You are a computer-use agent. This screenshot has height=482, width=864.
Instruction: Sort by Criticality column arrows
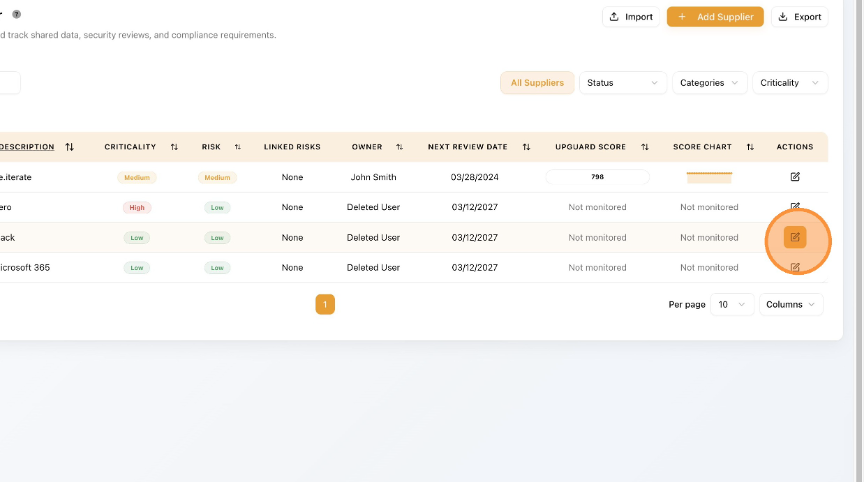tap(174, 147)
